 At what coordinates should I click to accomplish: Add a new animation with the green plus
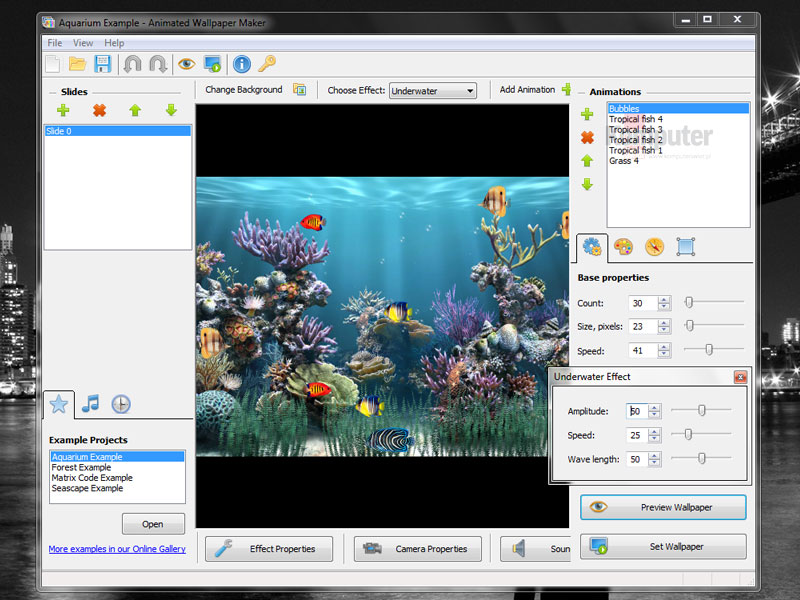[x=588, y=115]
